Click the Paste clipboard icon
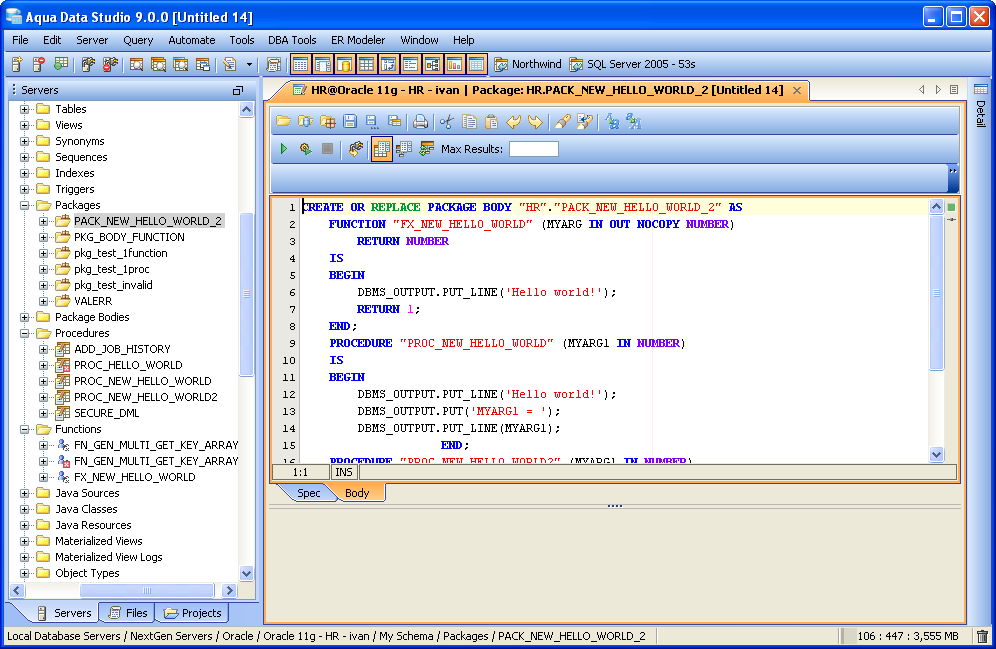The image size is (996, 649). [491, 121]
